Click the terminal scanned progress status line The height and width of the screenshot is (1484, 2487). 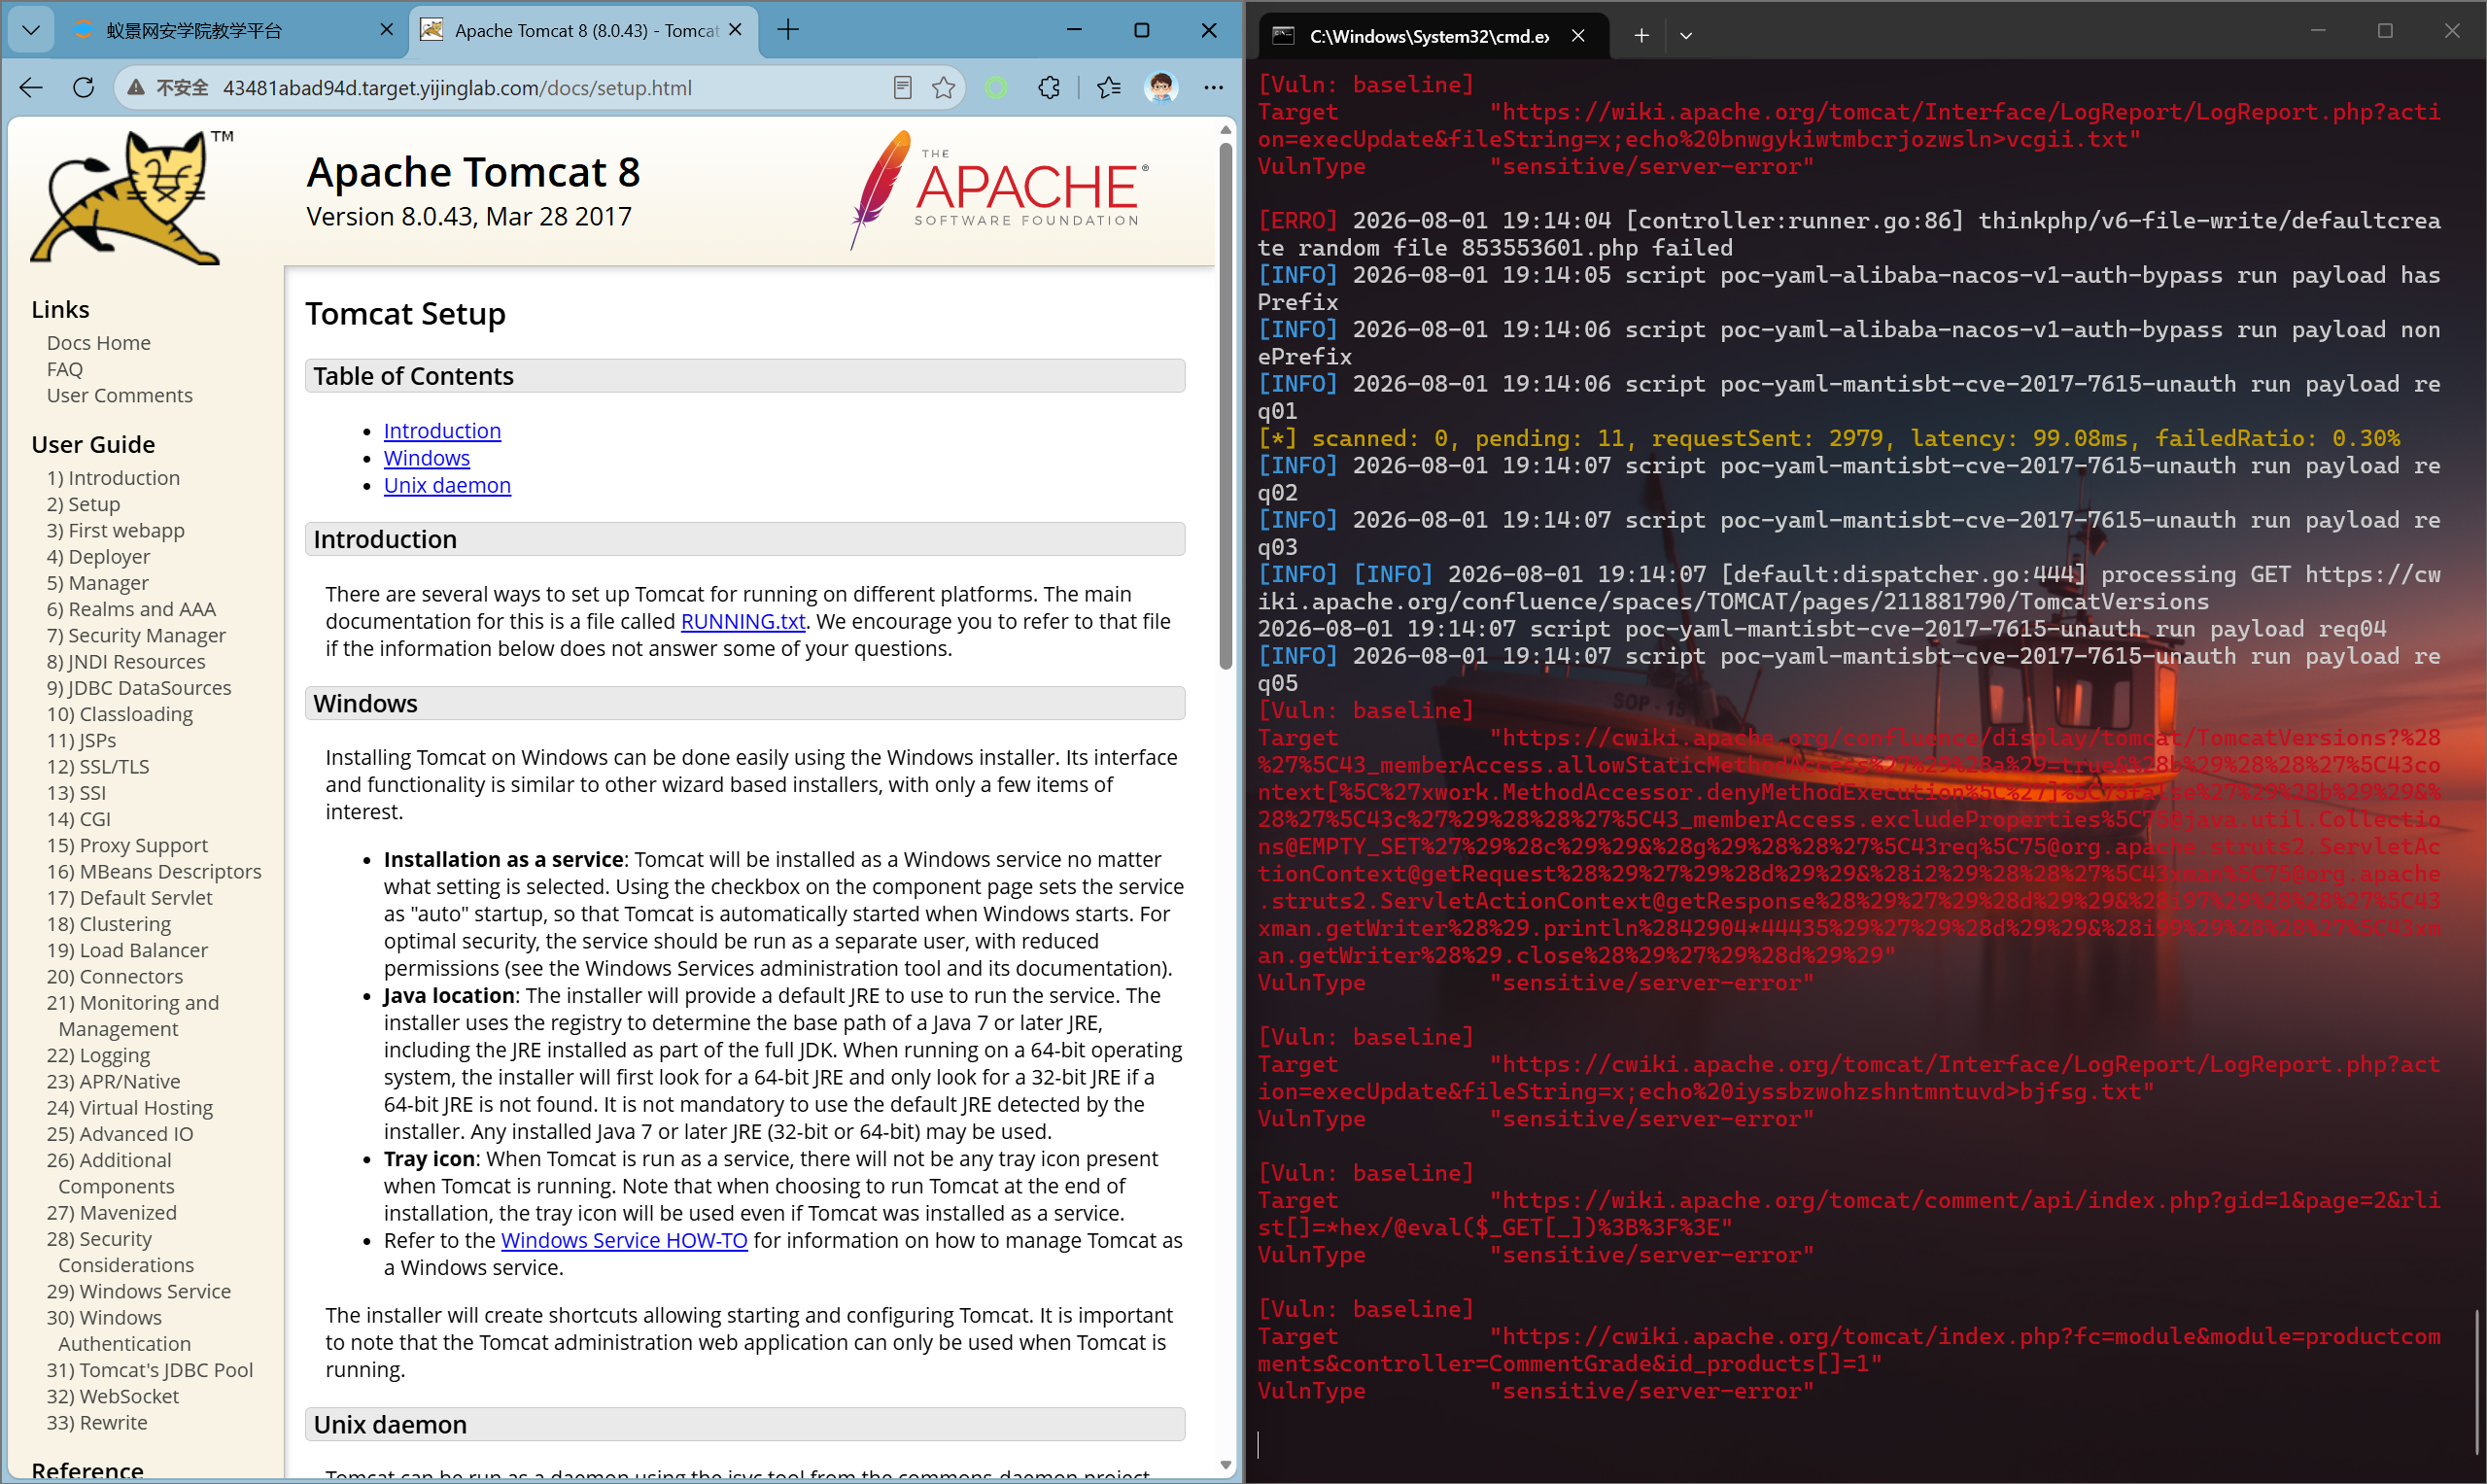click(1829, 438)
